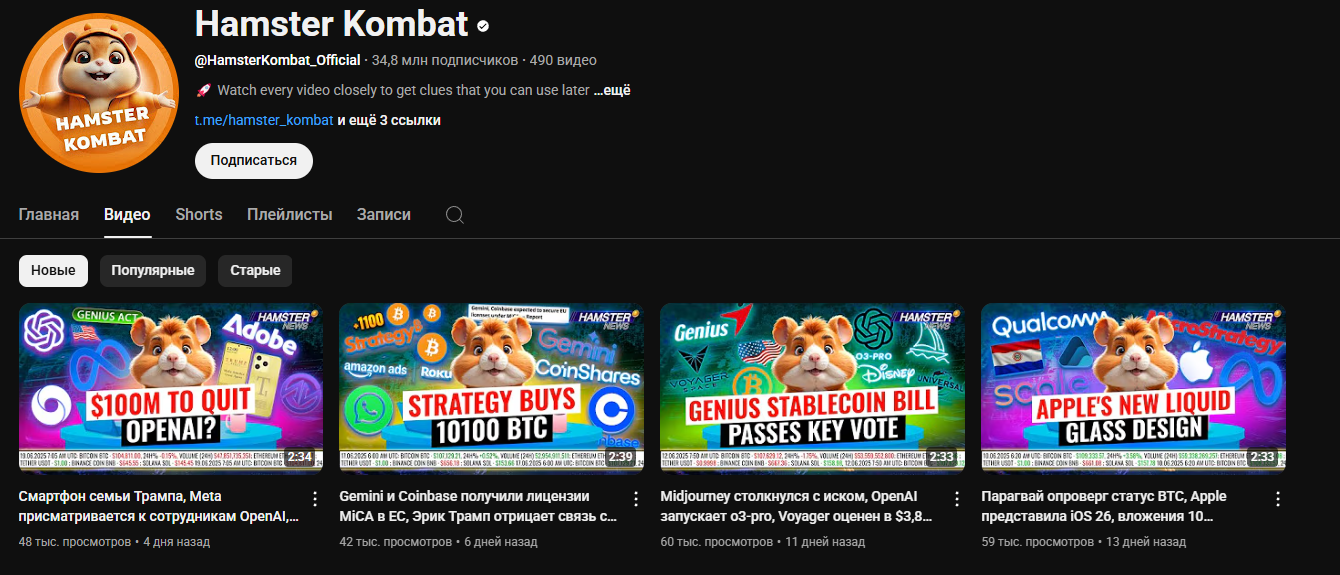Click the Hamster Kombat channel name heading

coord(331,24)
